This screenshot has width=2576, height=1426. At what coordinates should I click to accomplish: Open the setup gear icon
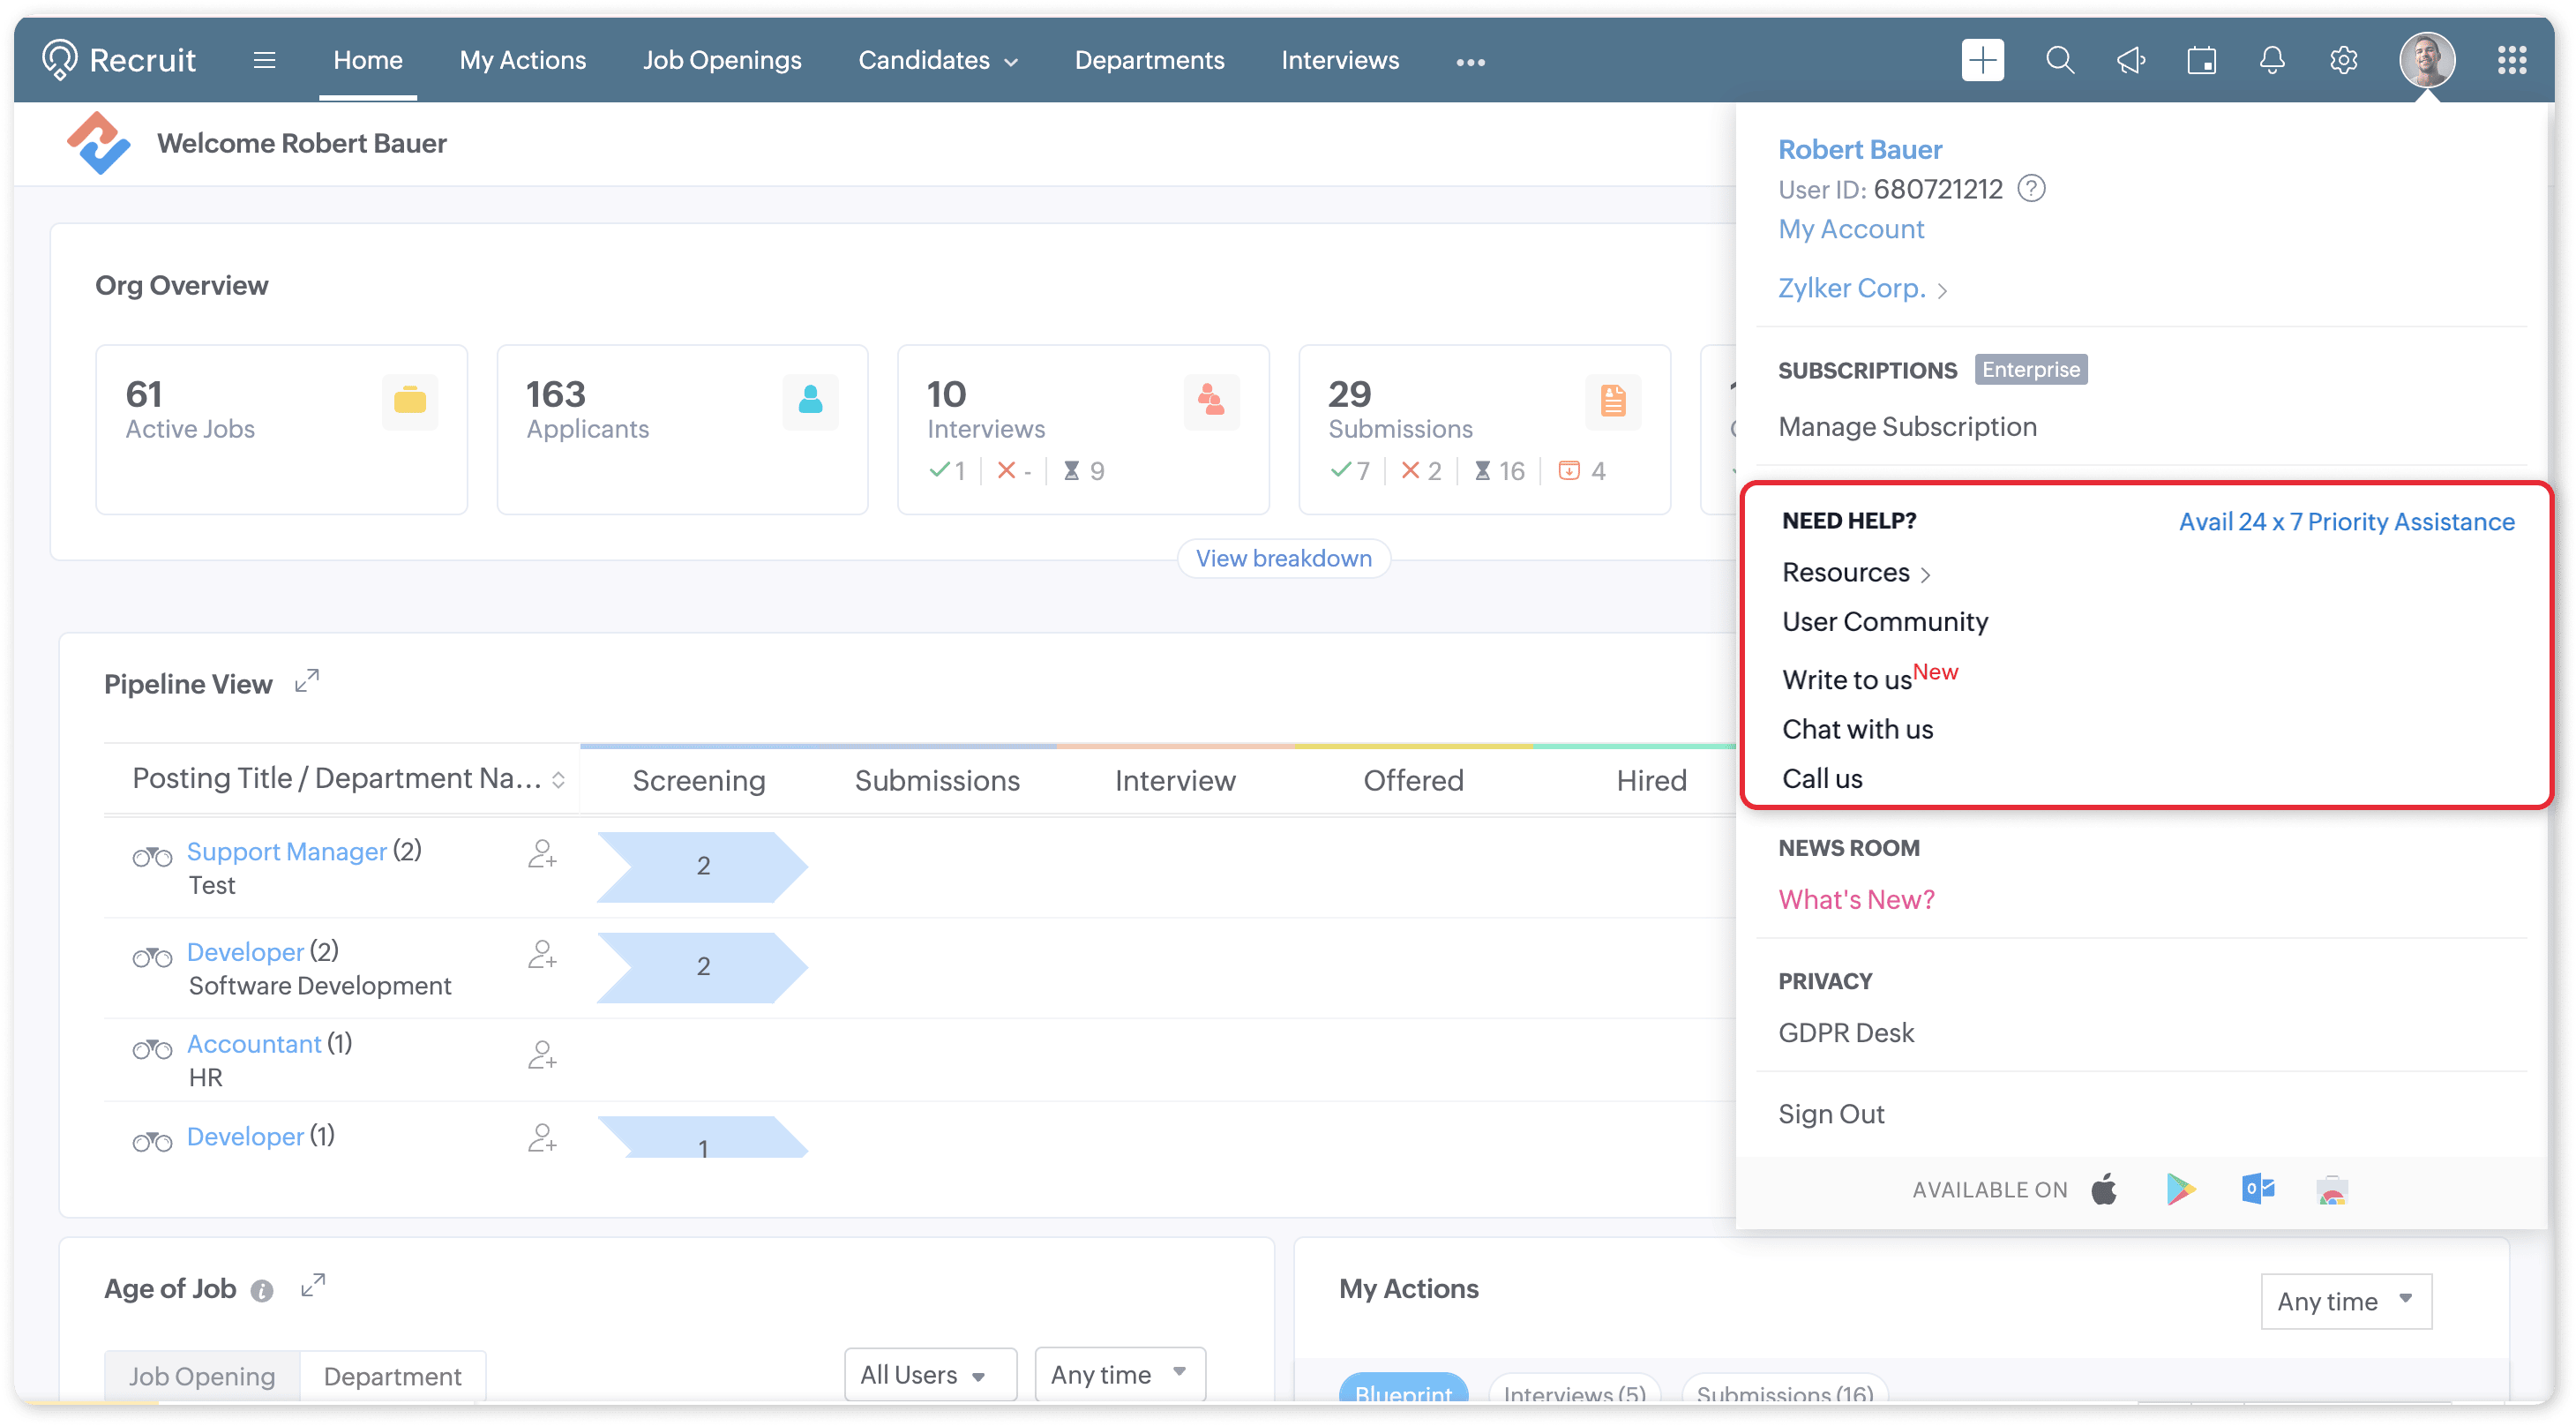2343,60
